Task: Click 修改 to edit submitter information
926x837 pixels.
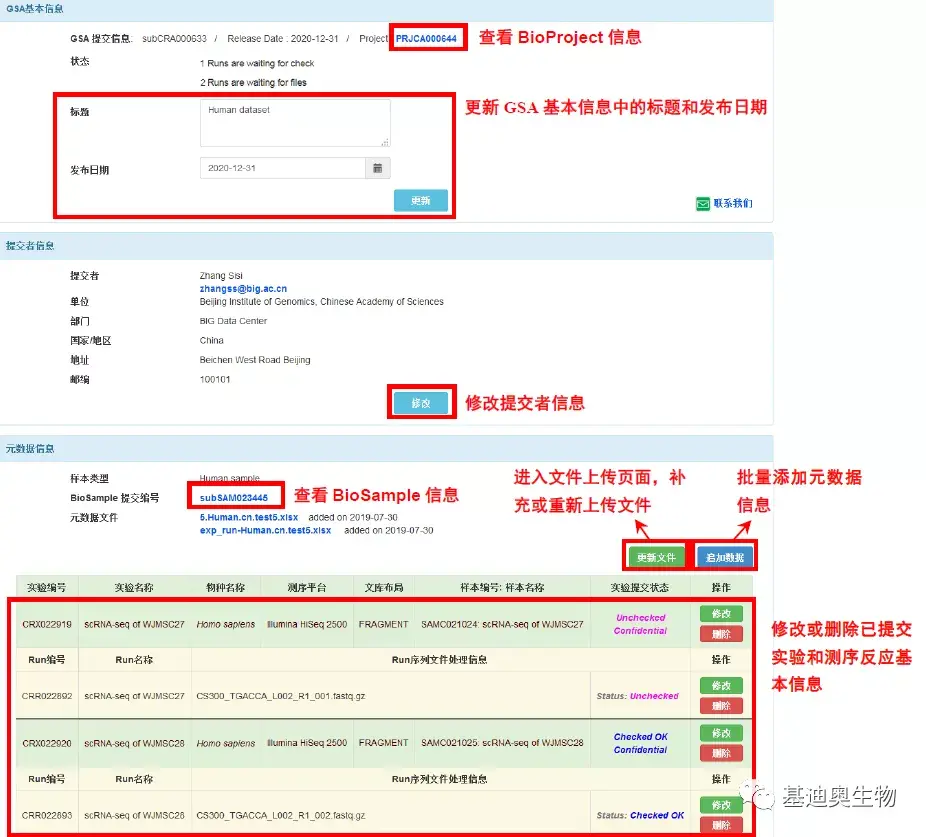Action: (420, 402)
